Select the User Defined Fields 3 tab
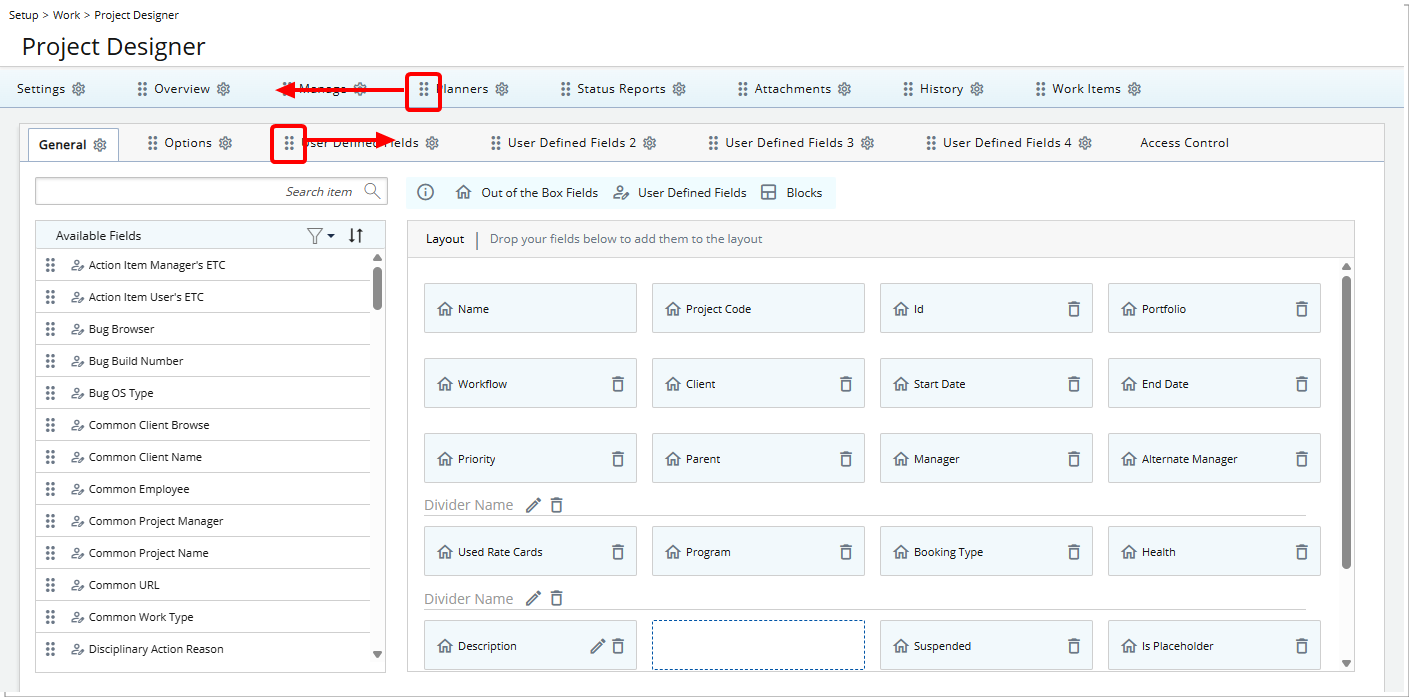The width and height of the screenshot is (1409, 697). coord(789,143)
